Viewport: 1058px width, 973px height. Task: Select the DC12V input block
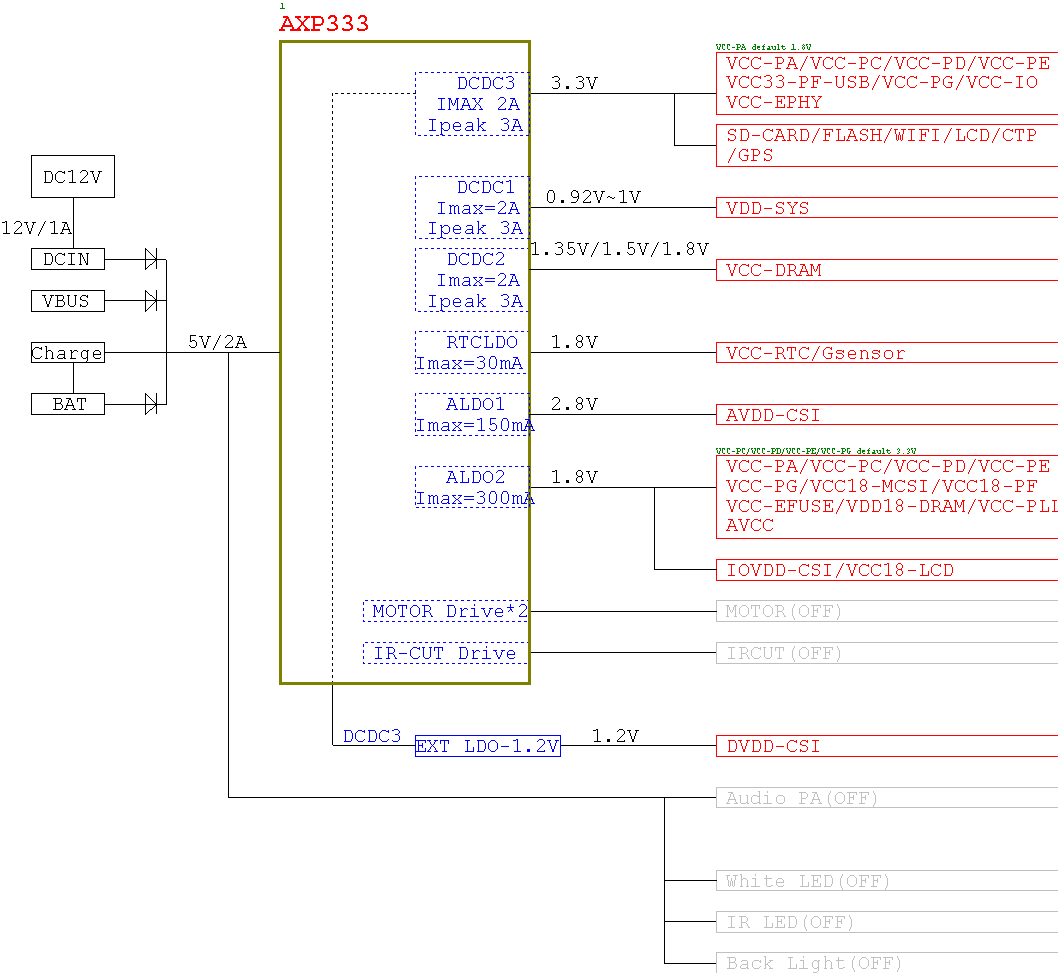[72, 177]
